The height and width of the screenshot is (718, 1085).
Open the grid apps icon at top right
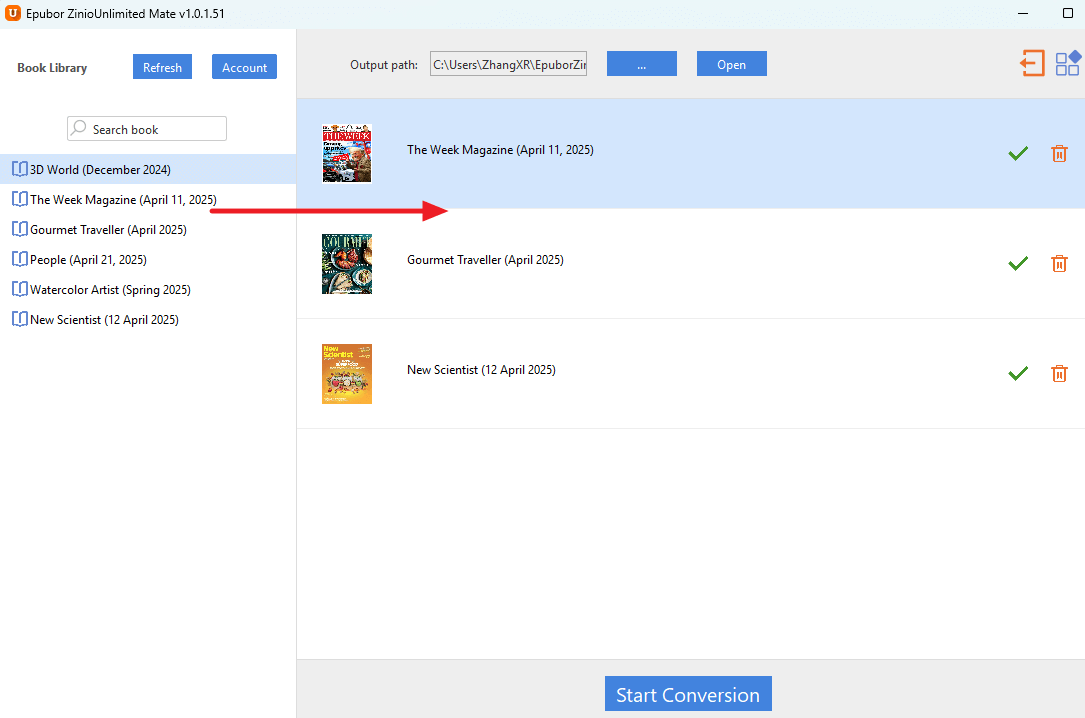tap(1068, 64)
